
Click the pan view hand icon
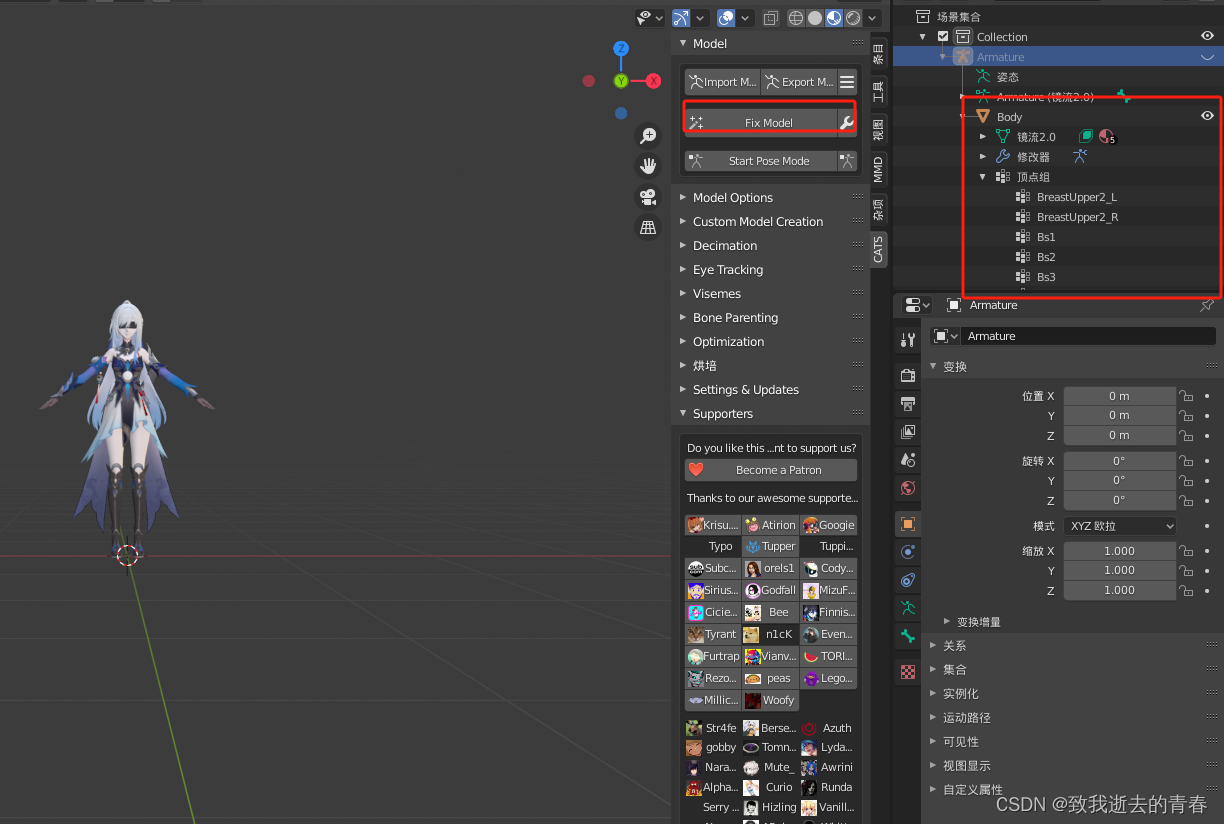tap(648, 166)
